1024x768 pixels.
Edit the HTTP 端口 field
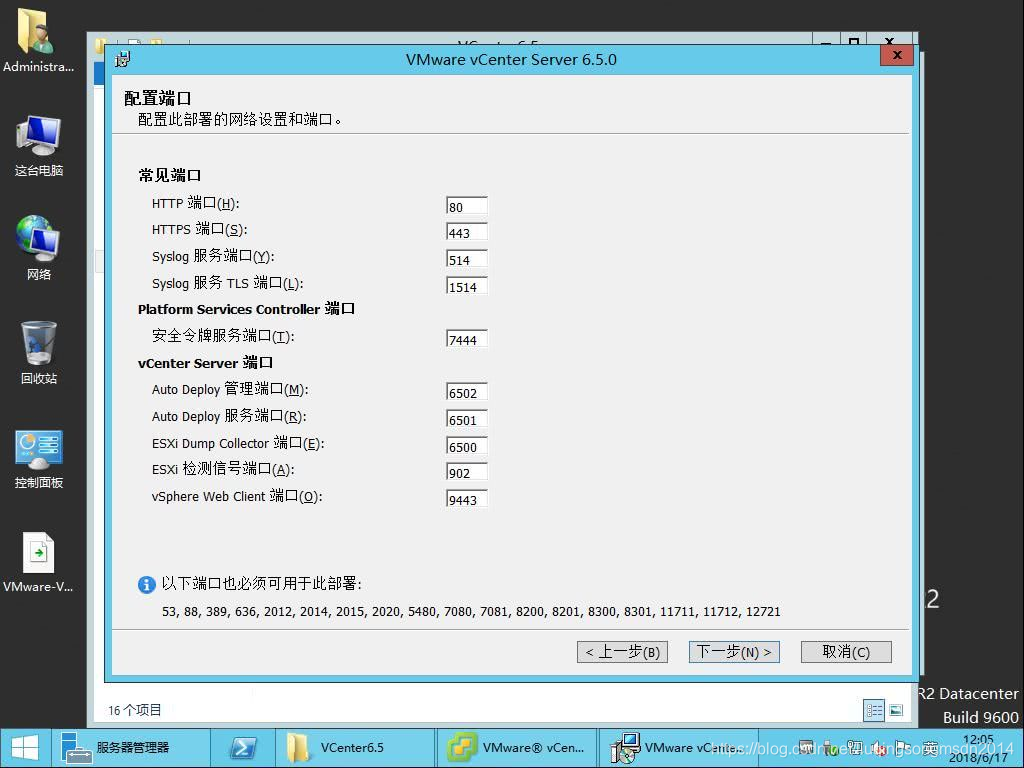(467, 206)
